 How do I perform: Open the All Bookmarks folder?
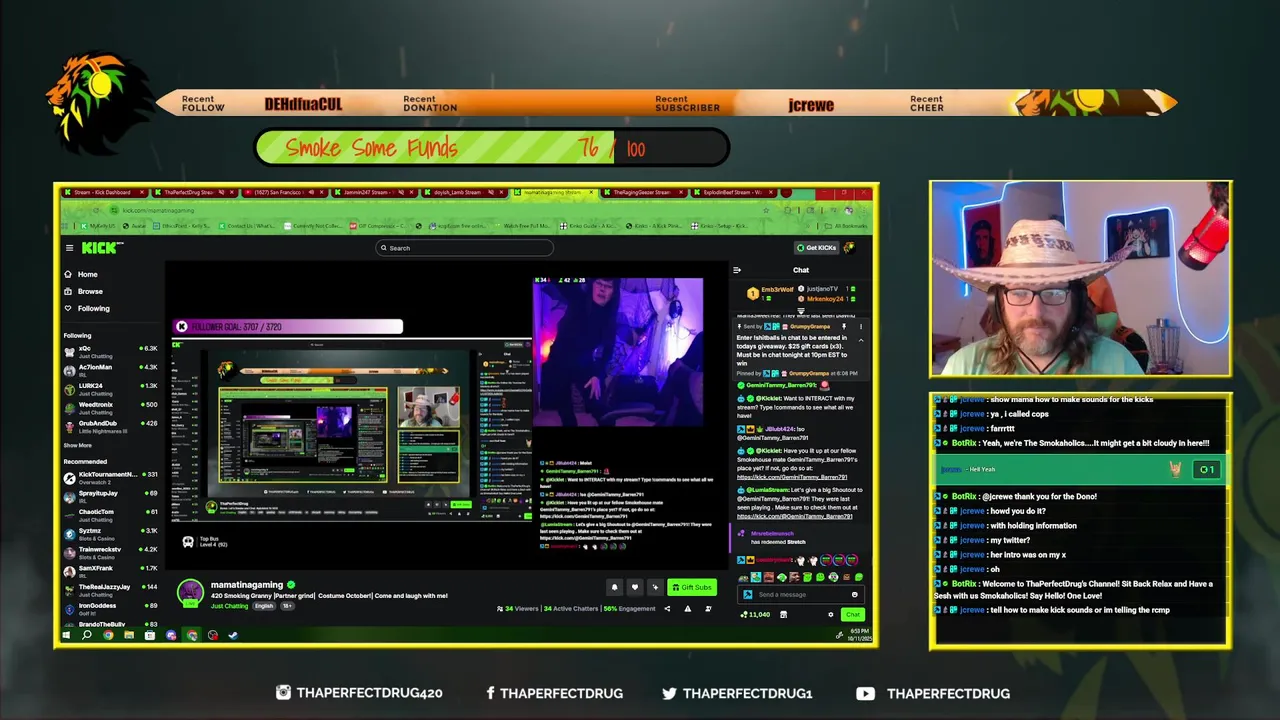pyautogui.click(x=847, y=226)
